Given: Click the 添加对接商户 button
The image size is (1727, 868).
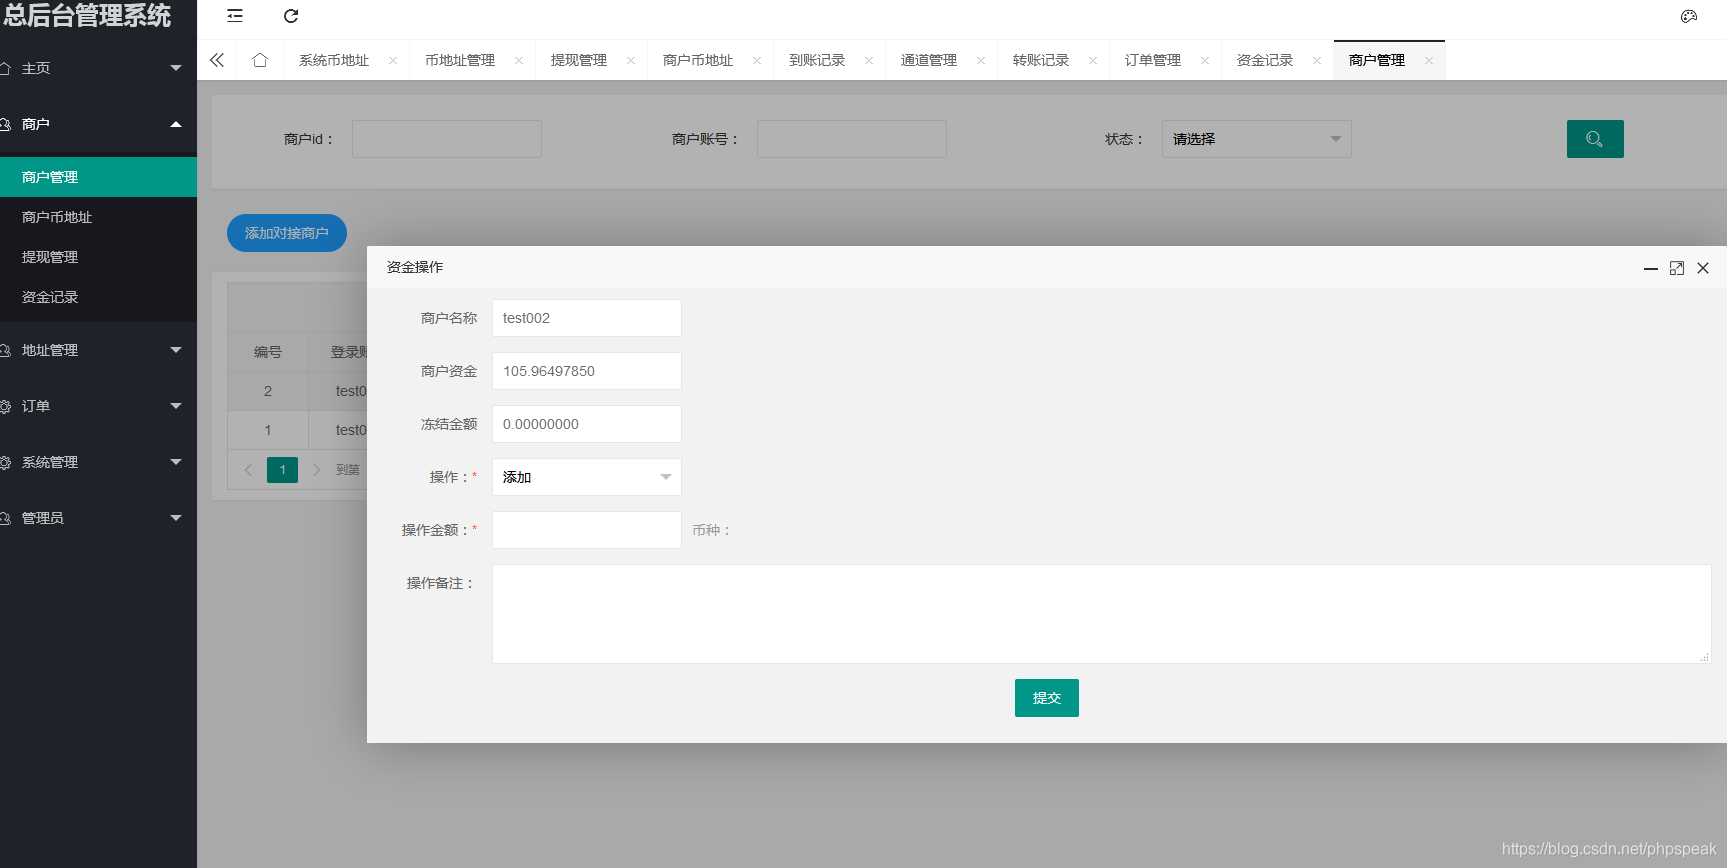Looking at the screenshot, I should (287, 233).
